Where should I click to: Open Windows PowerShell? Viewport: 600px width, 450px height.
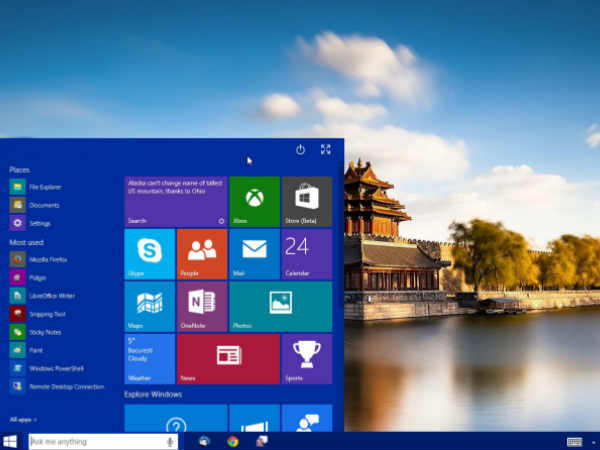click(47, 368)
